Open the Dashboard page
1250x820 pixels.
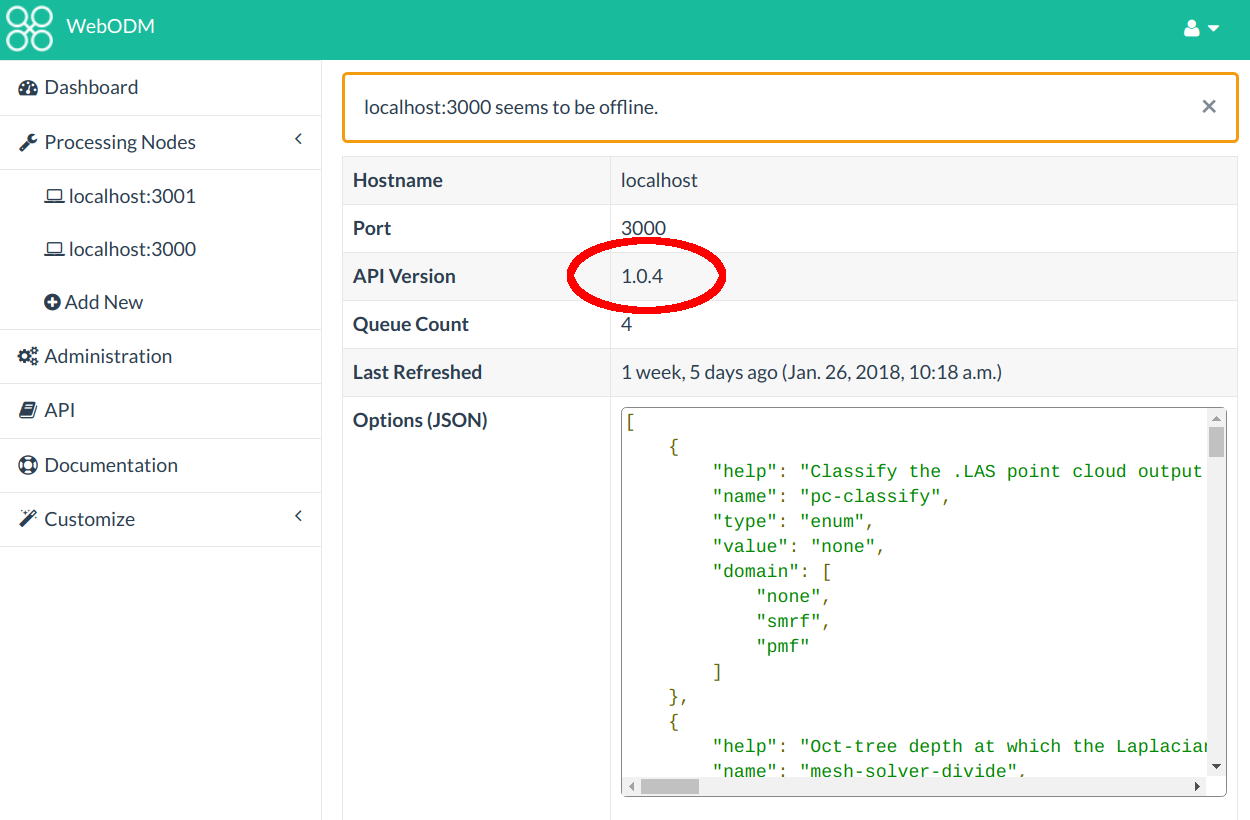[x=91, y=88]
